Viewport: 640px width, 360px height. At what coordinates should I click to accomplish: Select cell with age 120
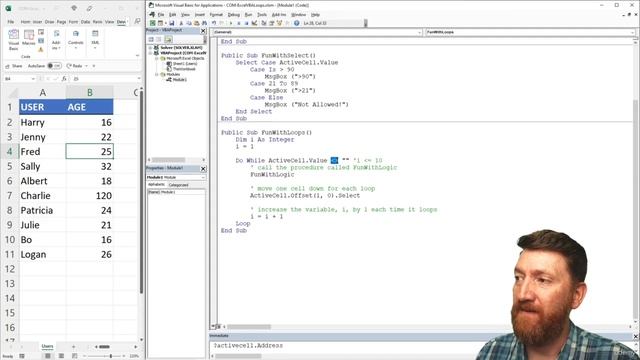89,196
